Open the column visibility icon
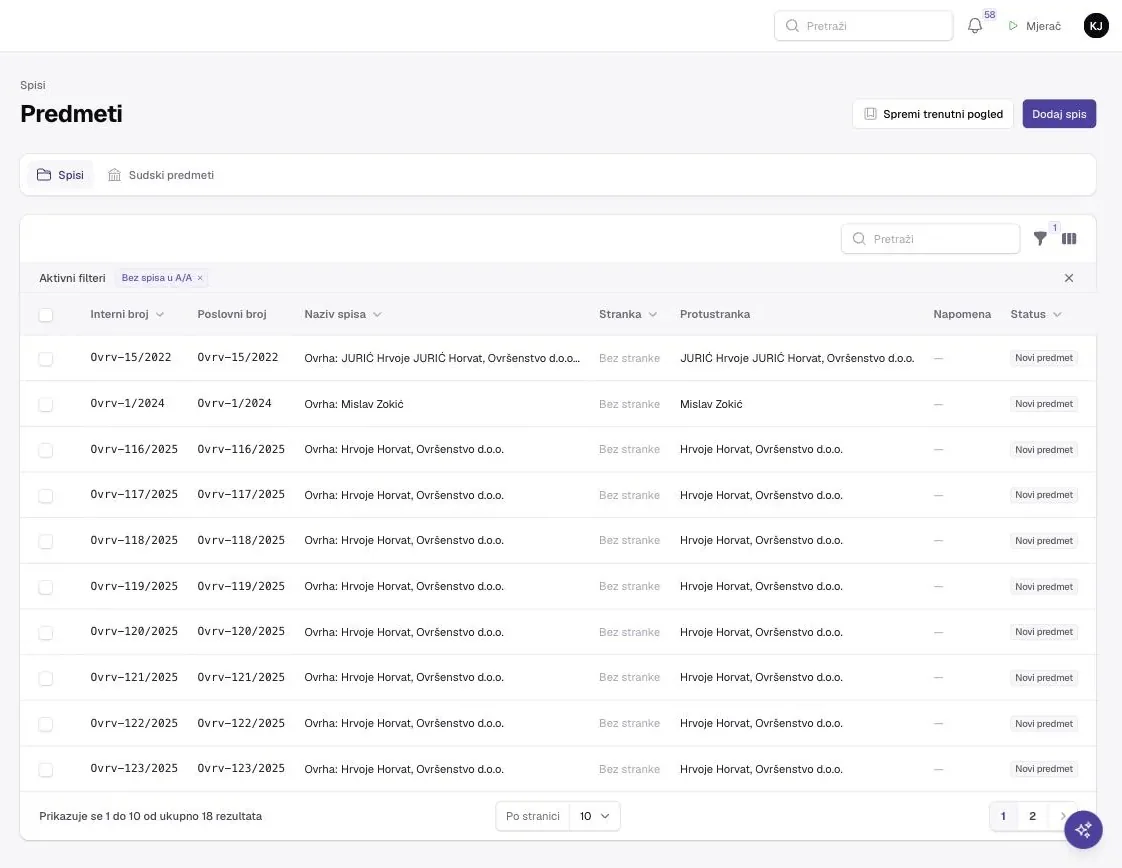The width and height of the screenshot is (1122, 868). [1069, 238]
